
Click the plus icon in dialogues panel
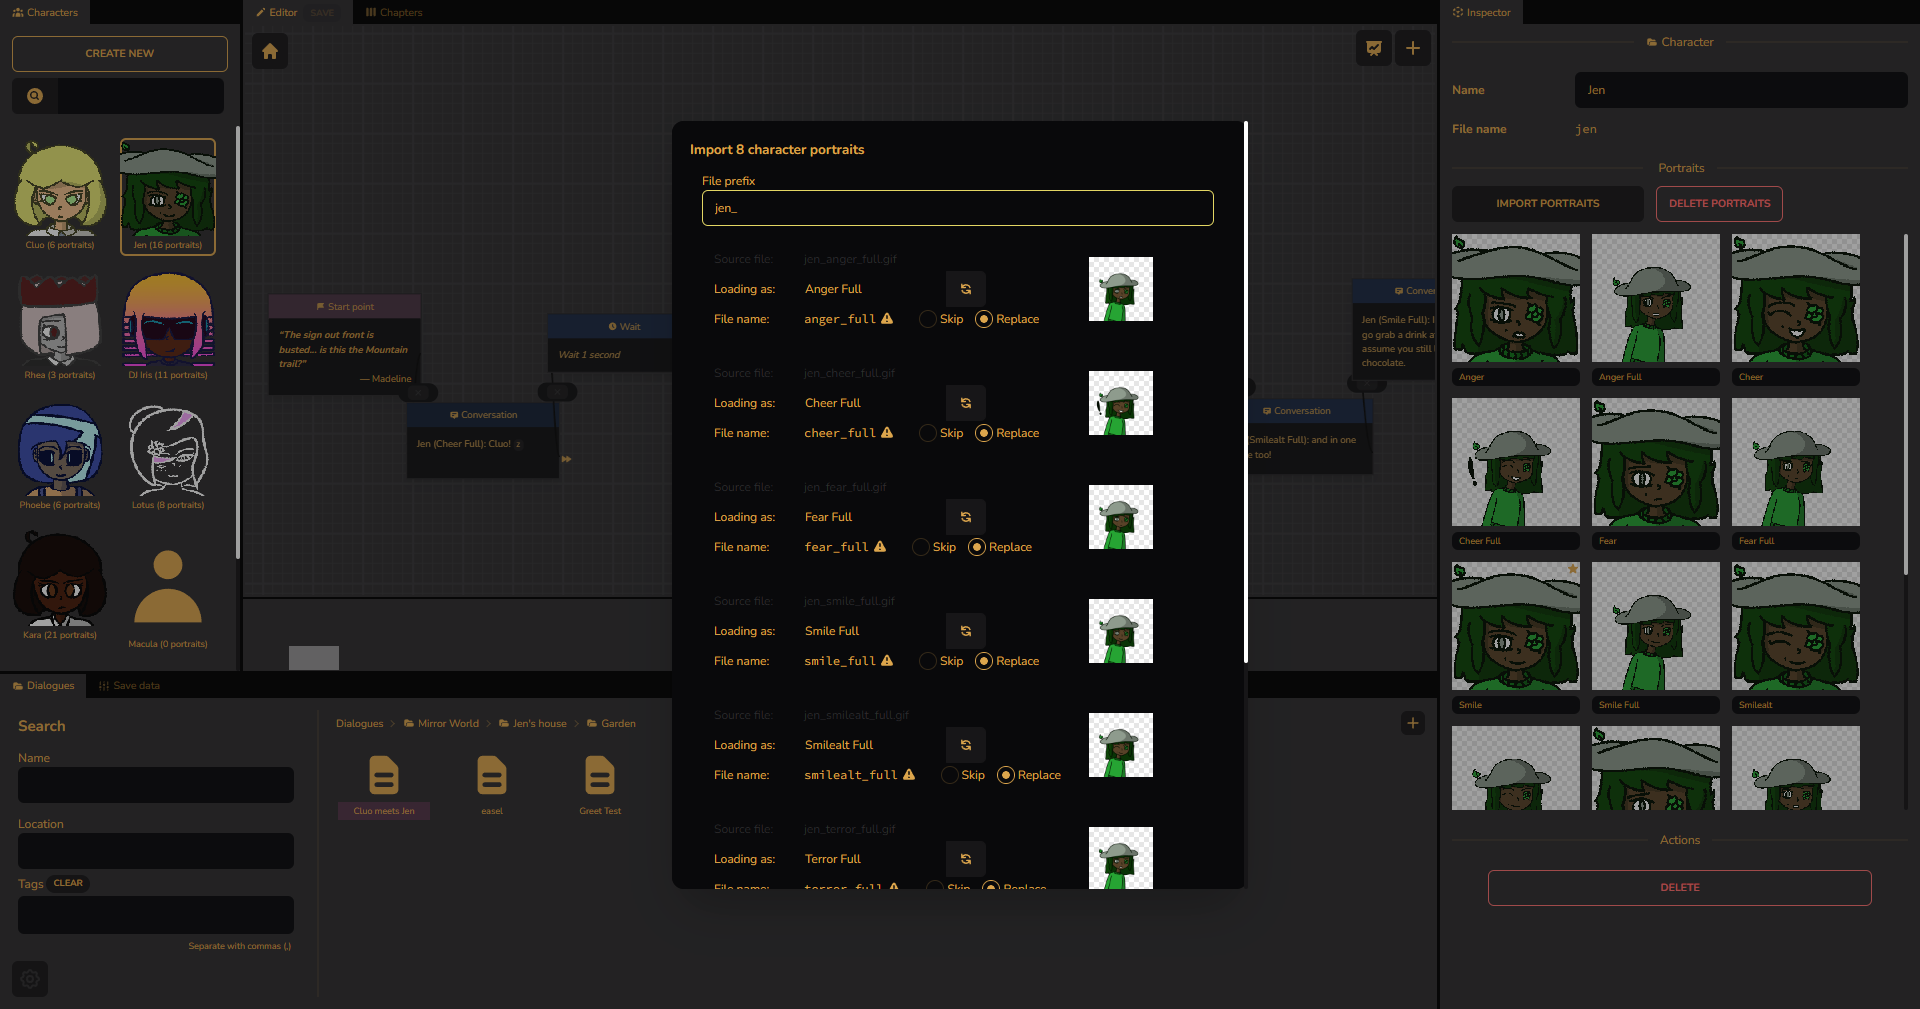coord(1413,723)
